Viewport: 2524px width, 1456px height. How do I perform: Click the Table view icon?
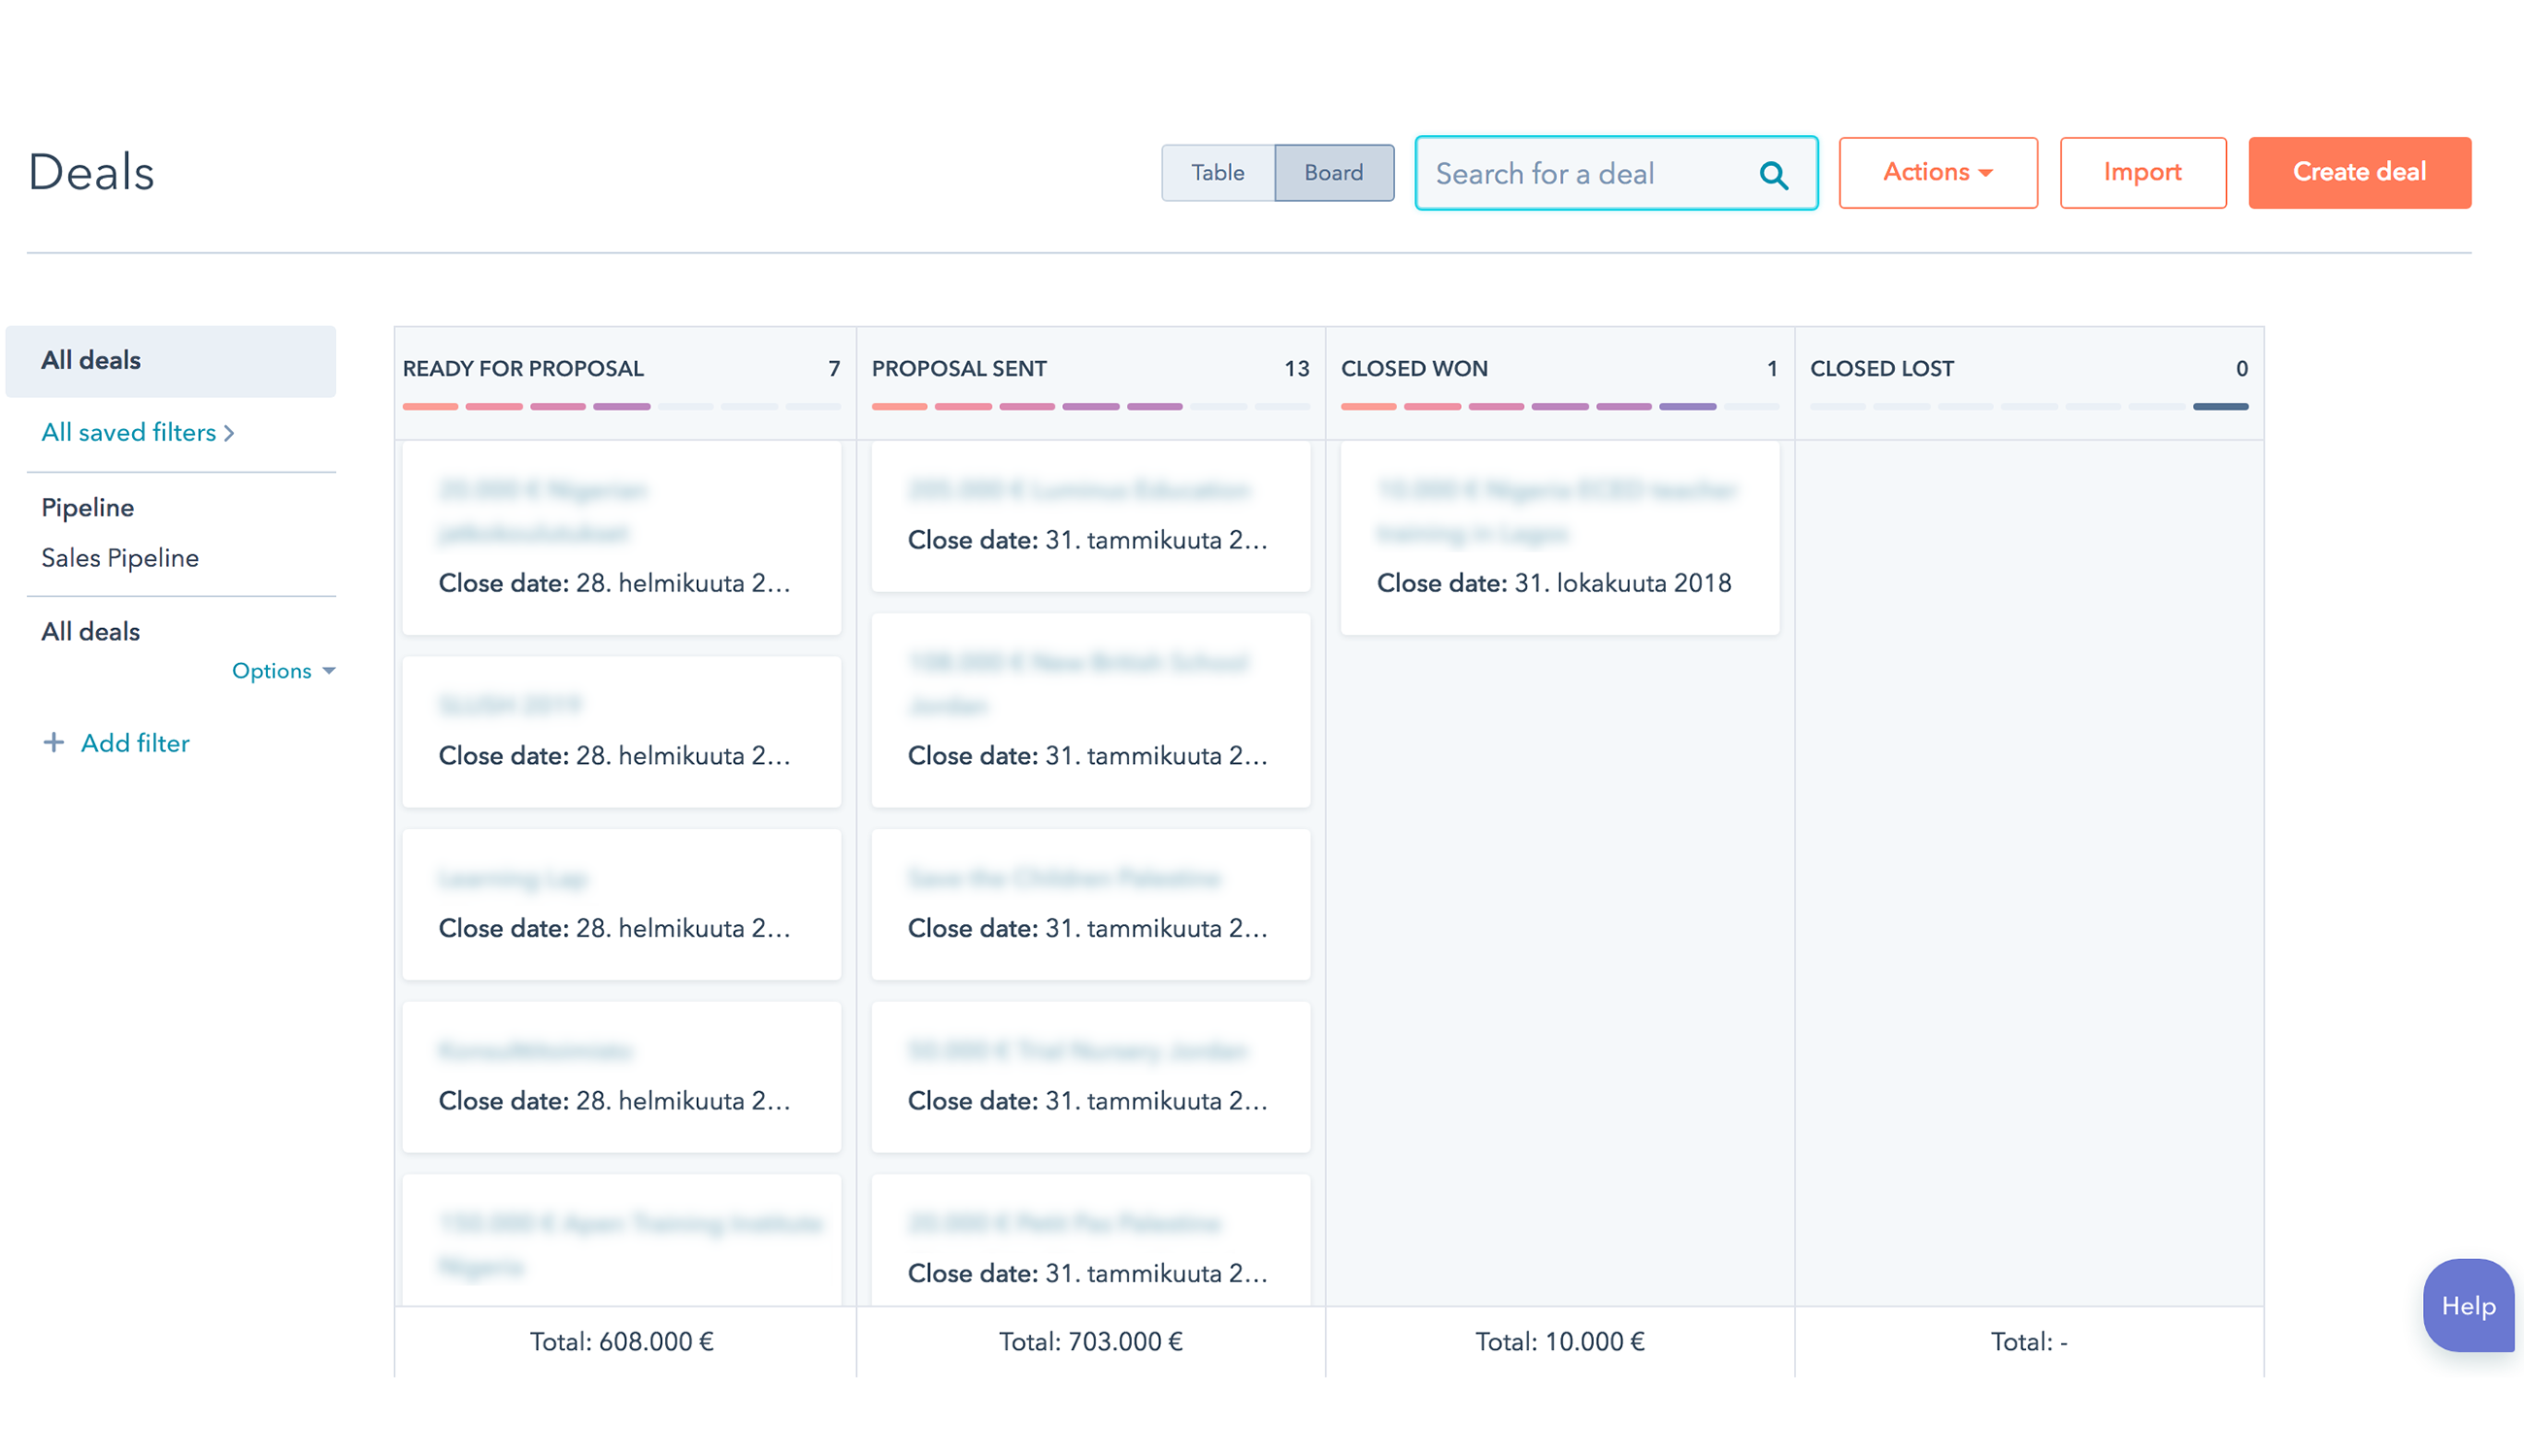click(1217, 172)
